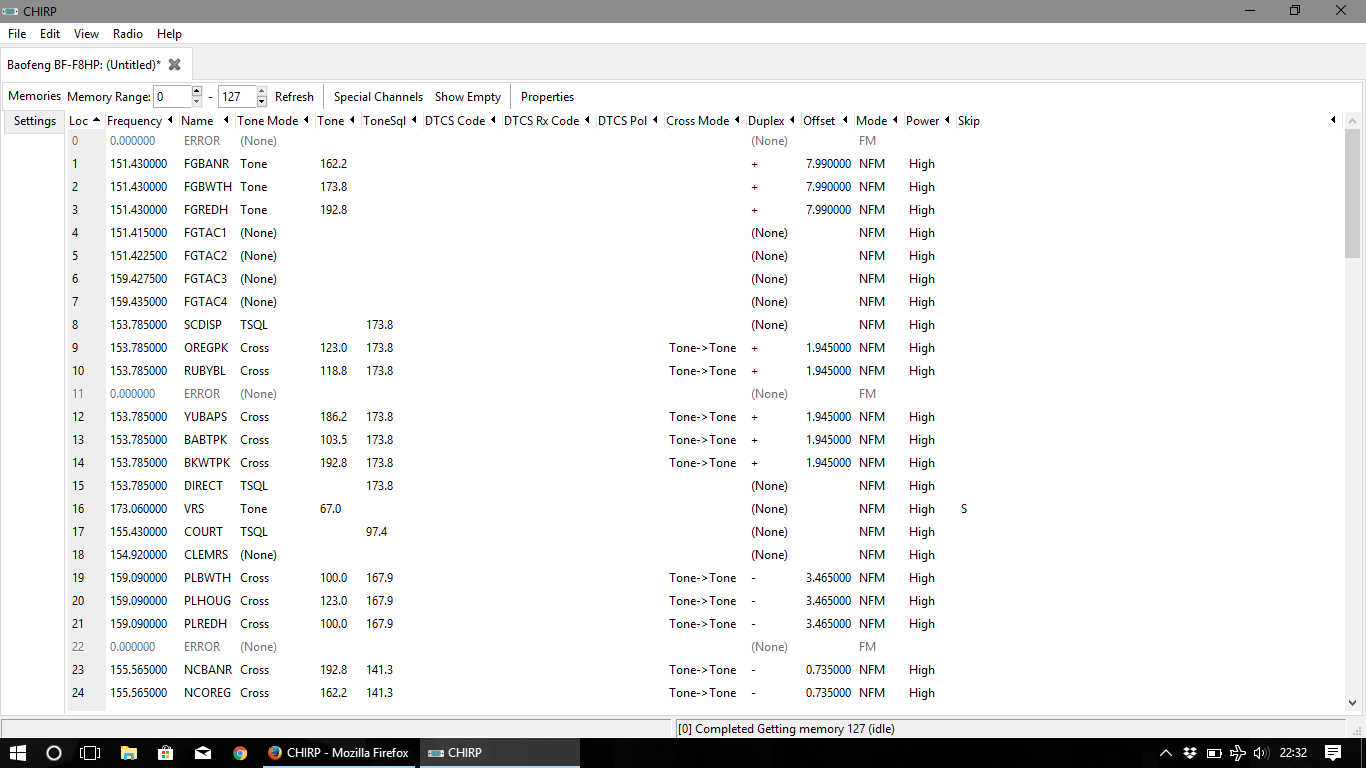Click scrollbar down arrow
Viewport: 1366px width, 768px height.
point(1353,703)
